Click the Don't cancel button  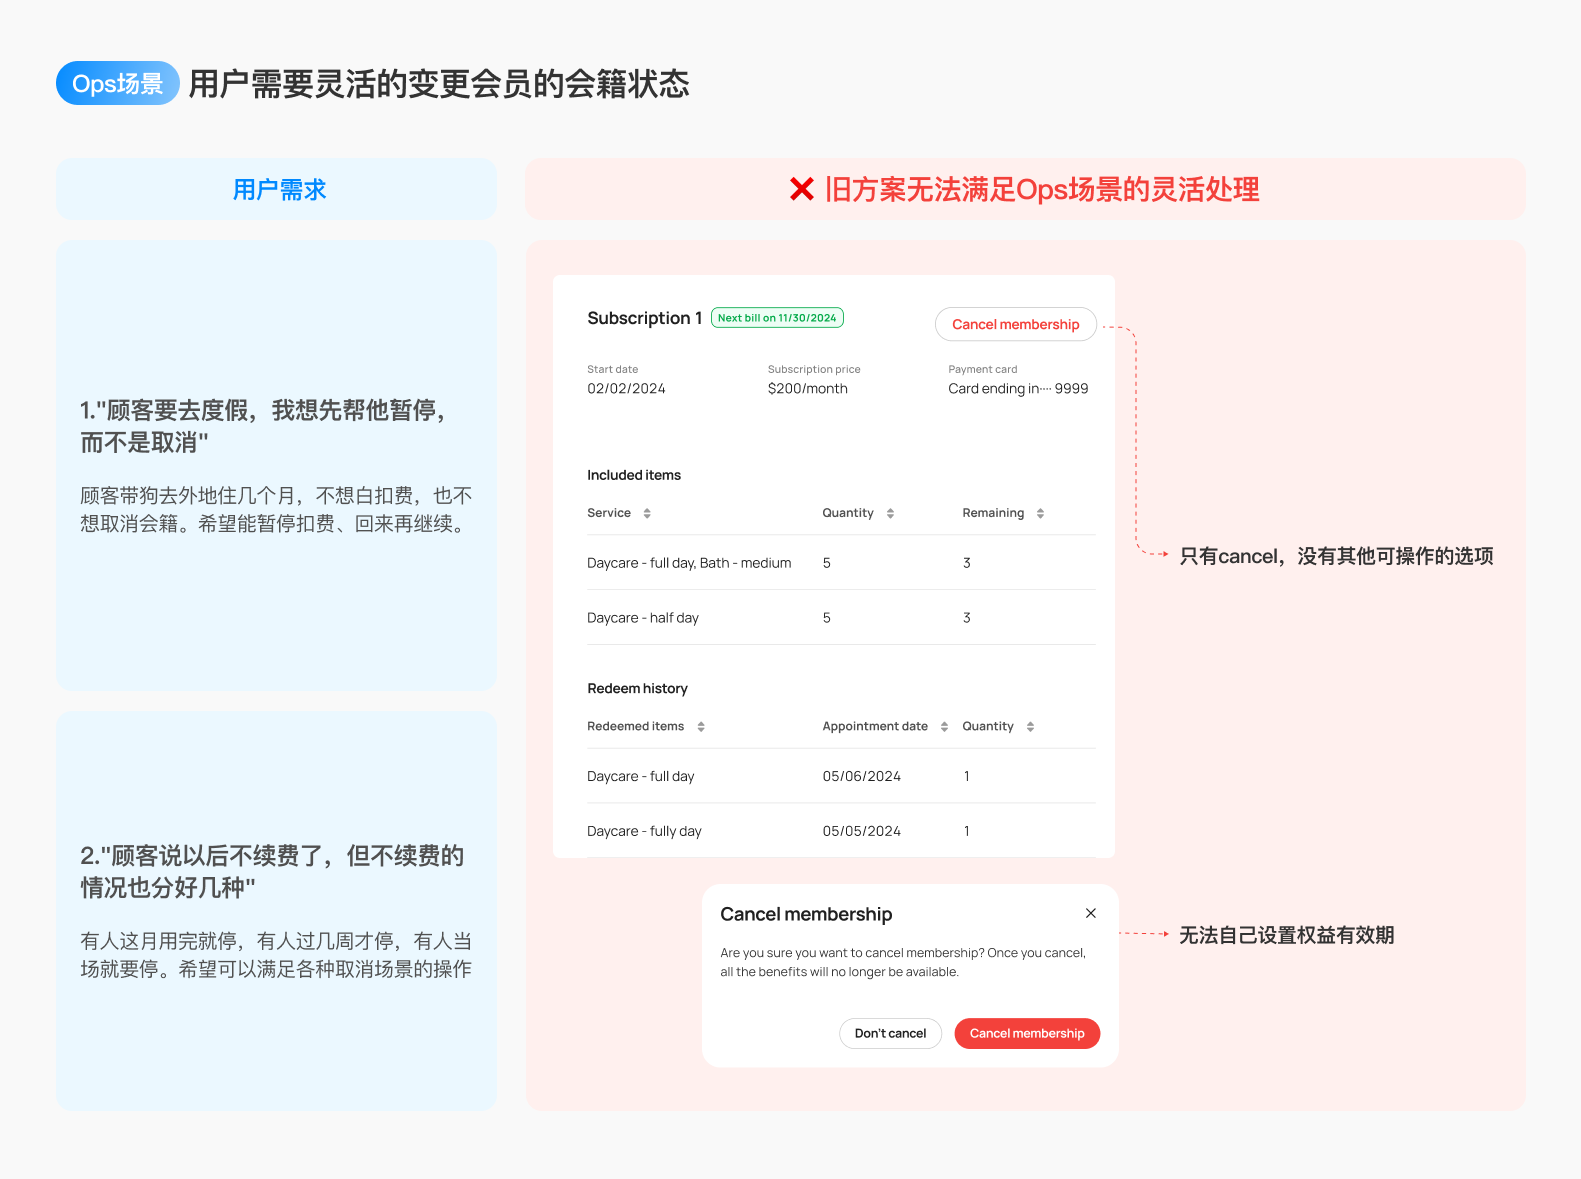tap(890, 1033)
